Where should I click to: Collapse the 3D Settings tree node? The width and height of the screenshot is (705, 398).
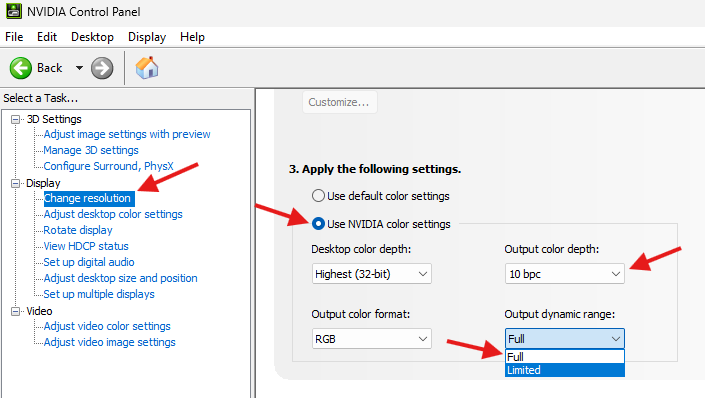coord(15,119)
